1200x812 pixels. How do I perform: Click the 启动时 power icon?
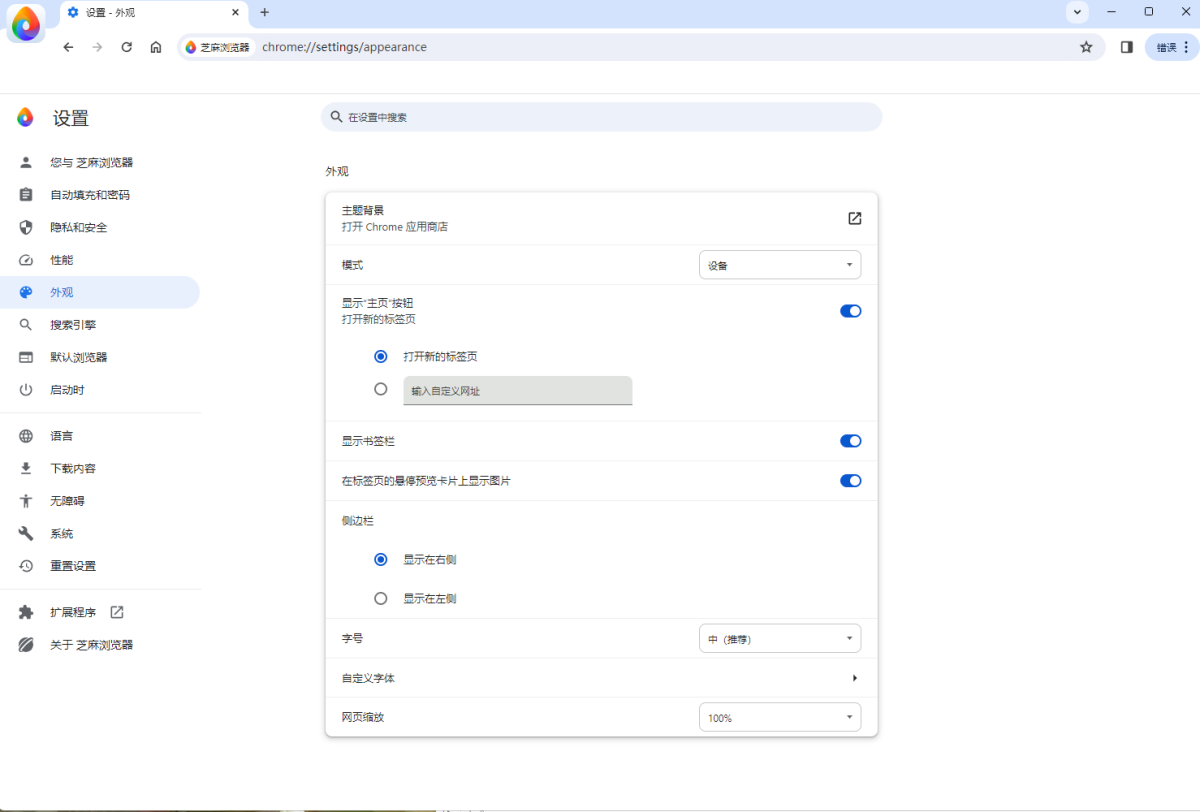point(25,389)
